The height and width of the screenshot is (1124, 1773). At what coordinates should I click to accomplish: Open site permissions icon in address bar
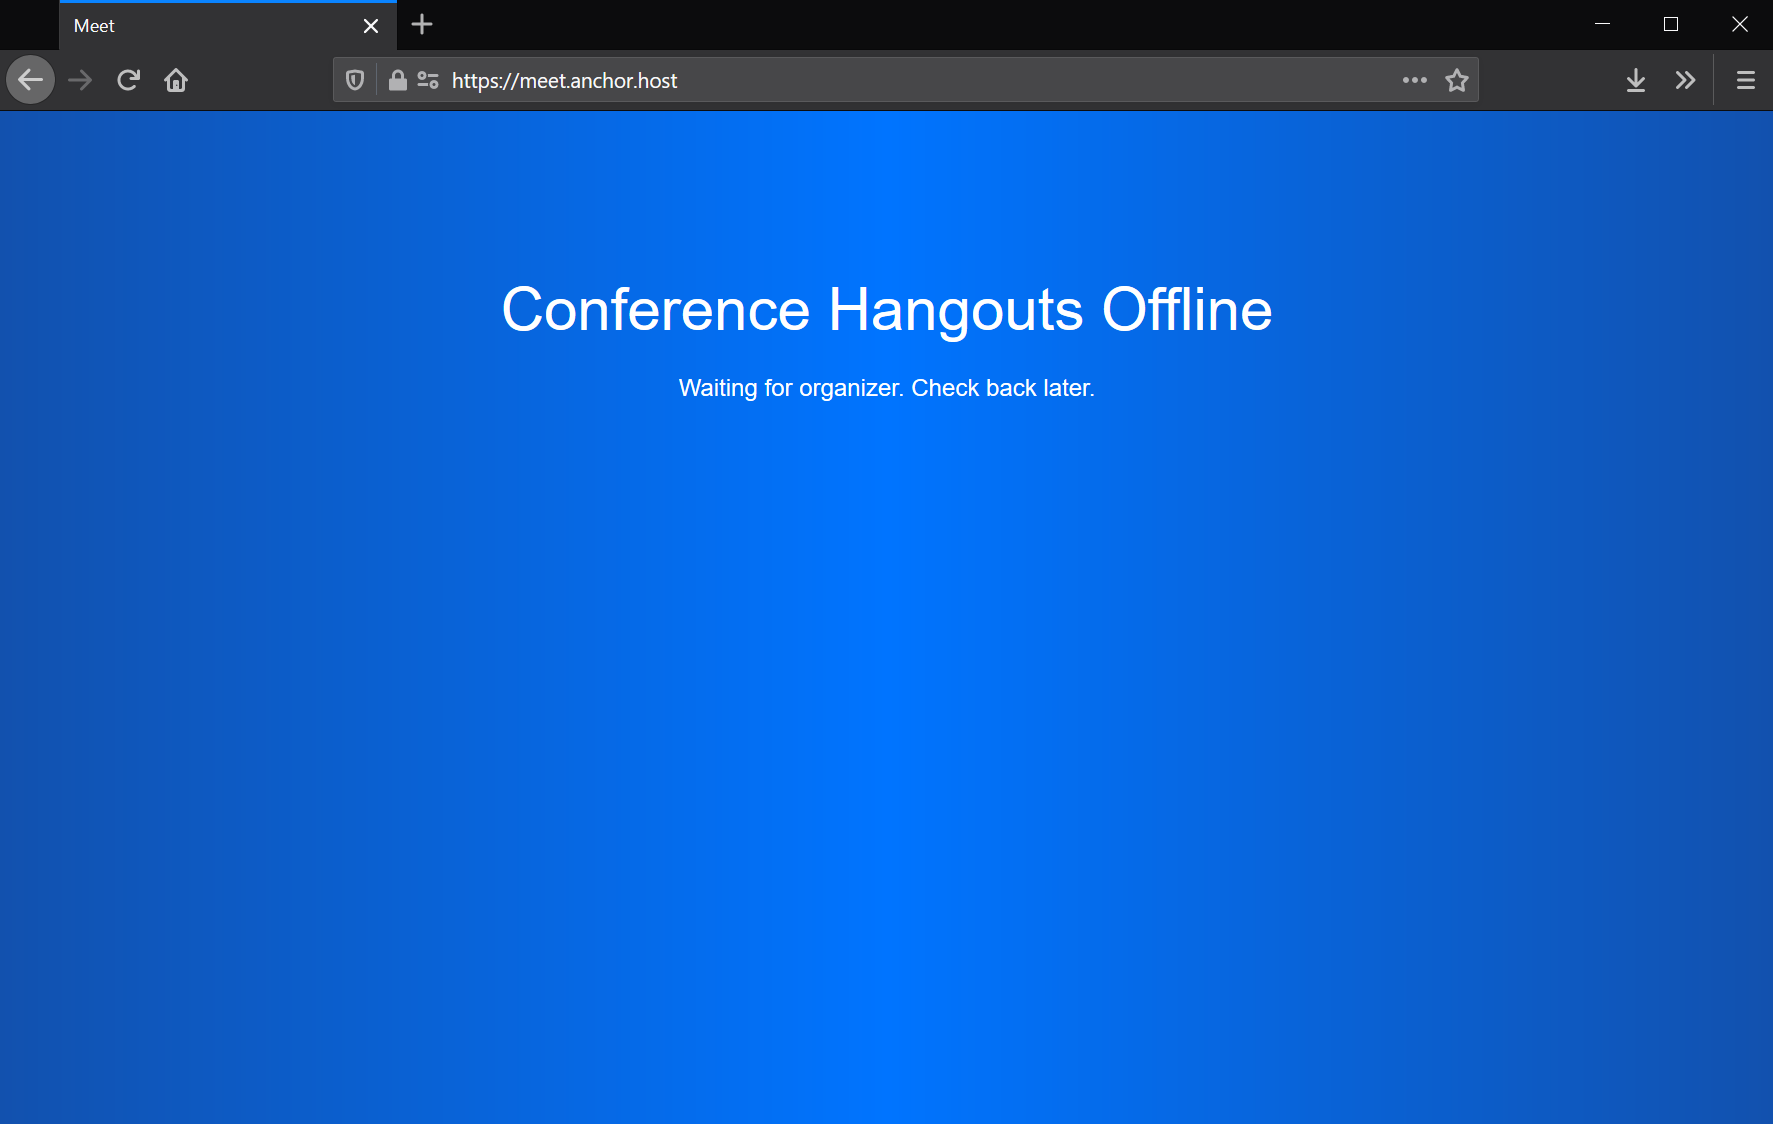(428, 80)
